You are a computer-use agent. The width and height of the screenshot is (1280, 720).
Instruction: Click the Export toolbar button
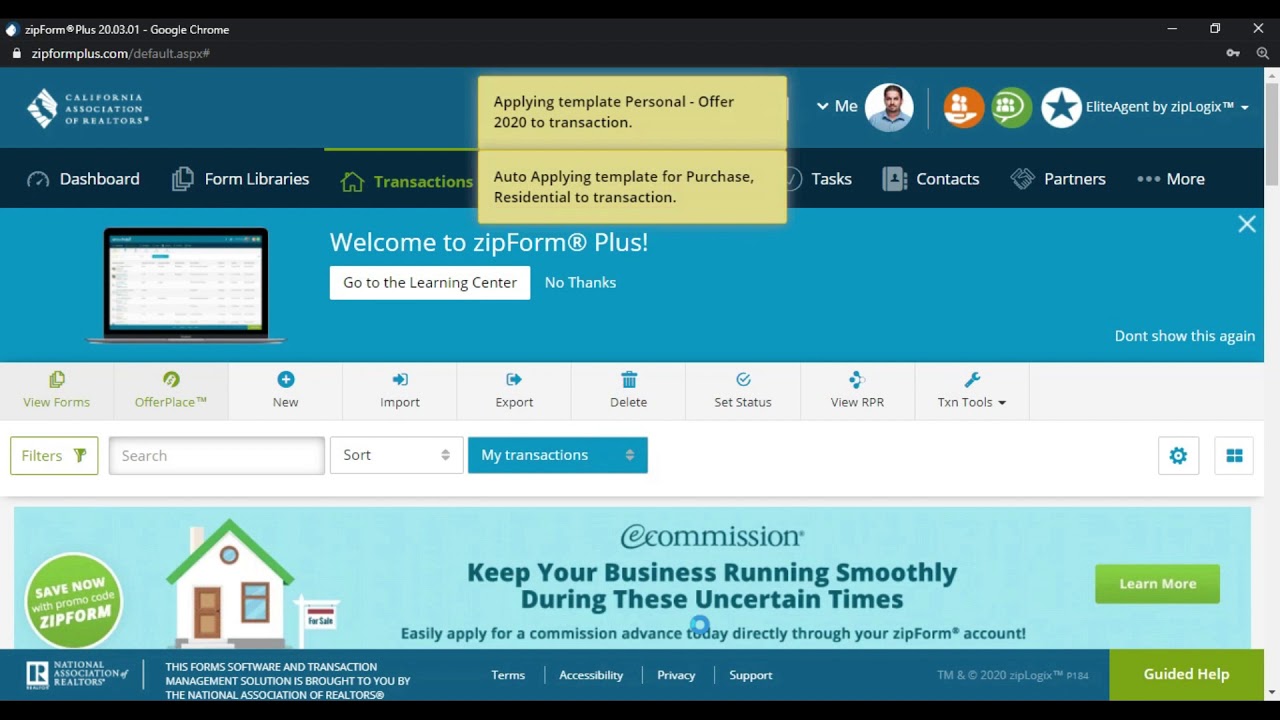514,390
